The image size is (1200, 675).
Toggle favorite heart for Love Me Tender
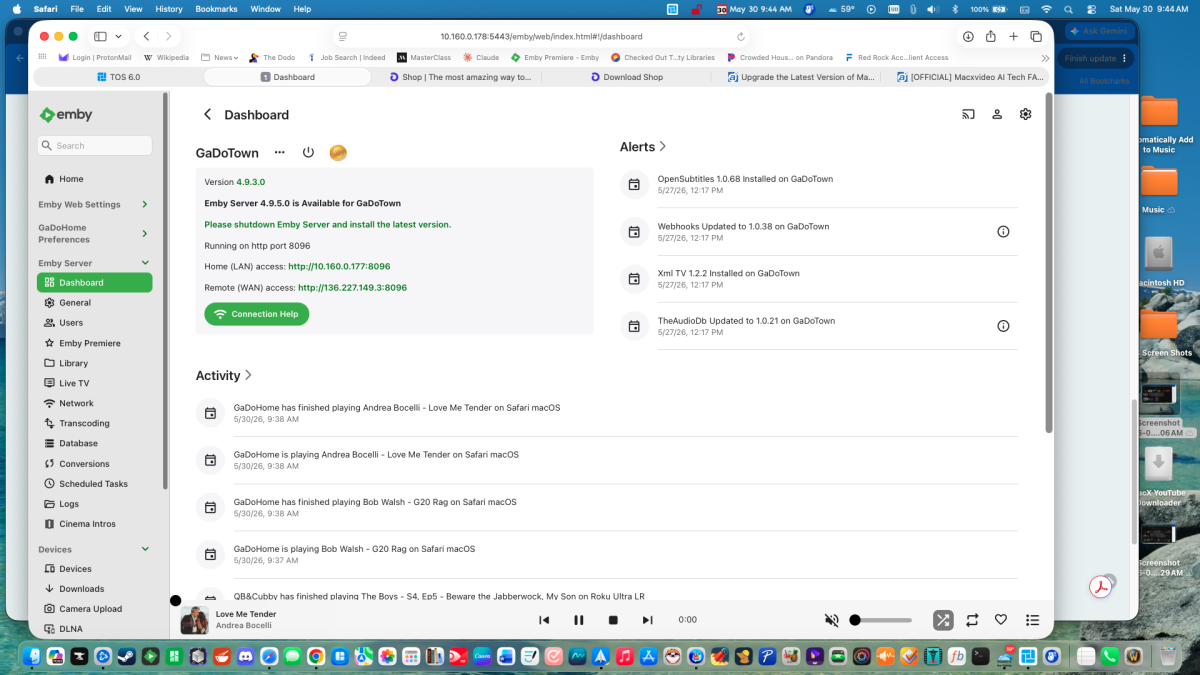[x=1001, y=620]
